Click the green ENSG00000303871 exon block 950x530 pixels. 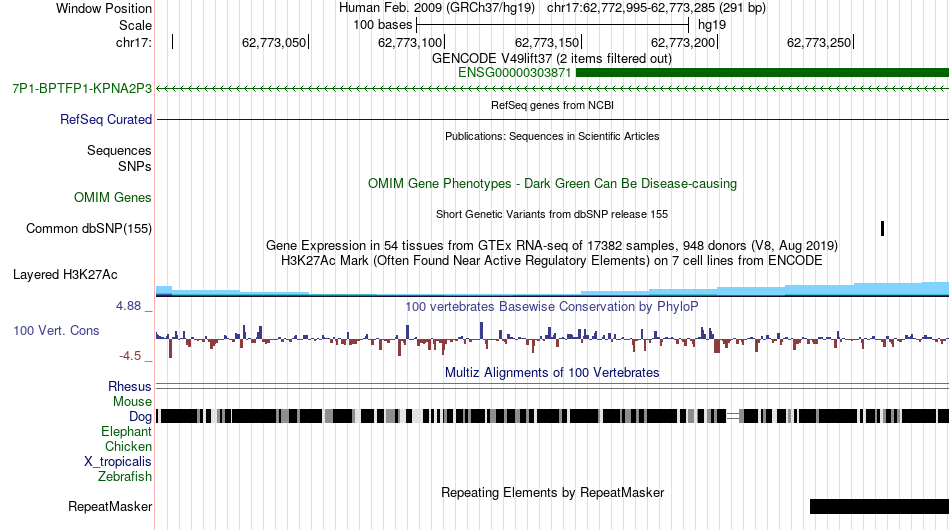(762, 73)
